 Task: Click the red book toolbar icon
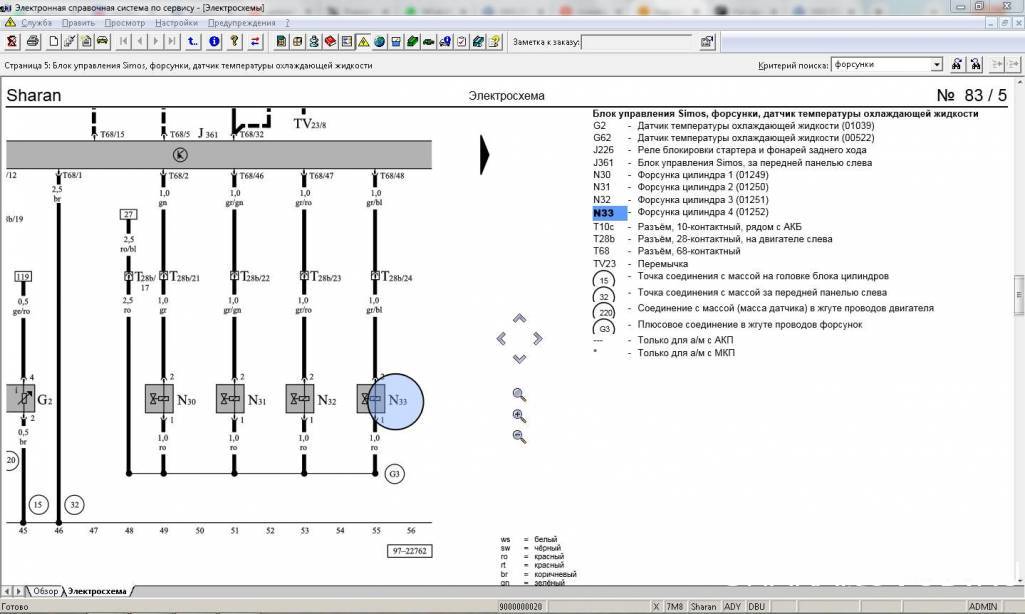pos(330,42)
